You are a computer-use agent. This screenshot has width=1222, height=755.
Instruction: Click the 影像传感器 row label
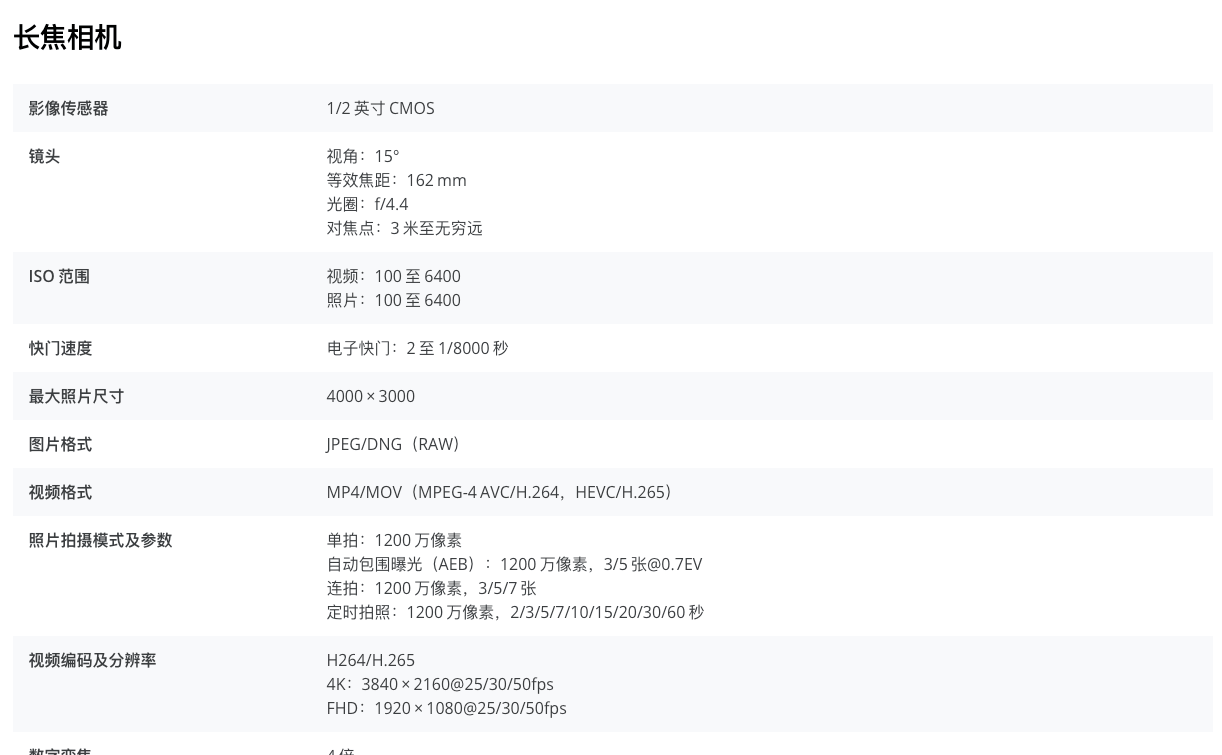[x=68, y=108]
